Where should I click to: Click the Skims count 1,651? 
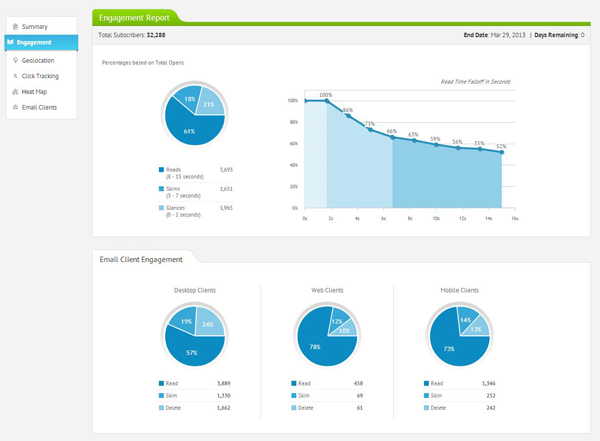(x=226, y=188)
